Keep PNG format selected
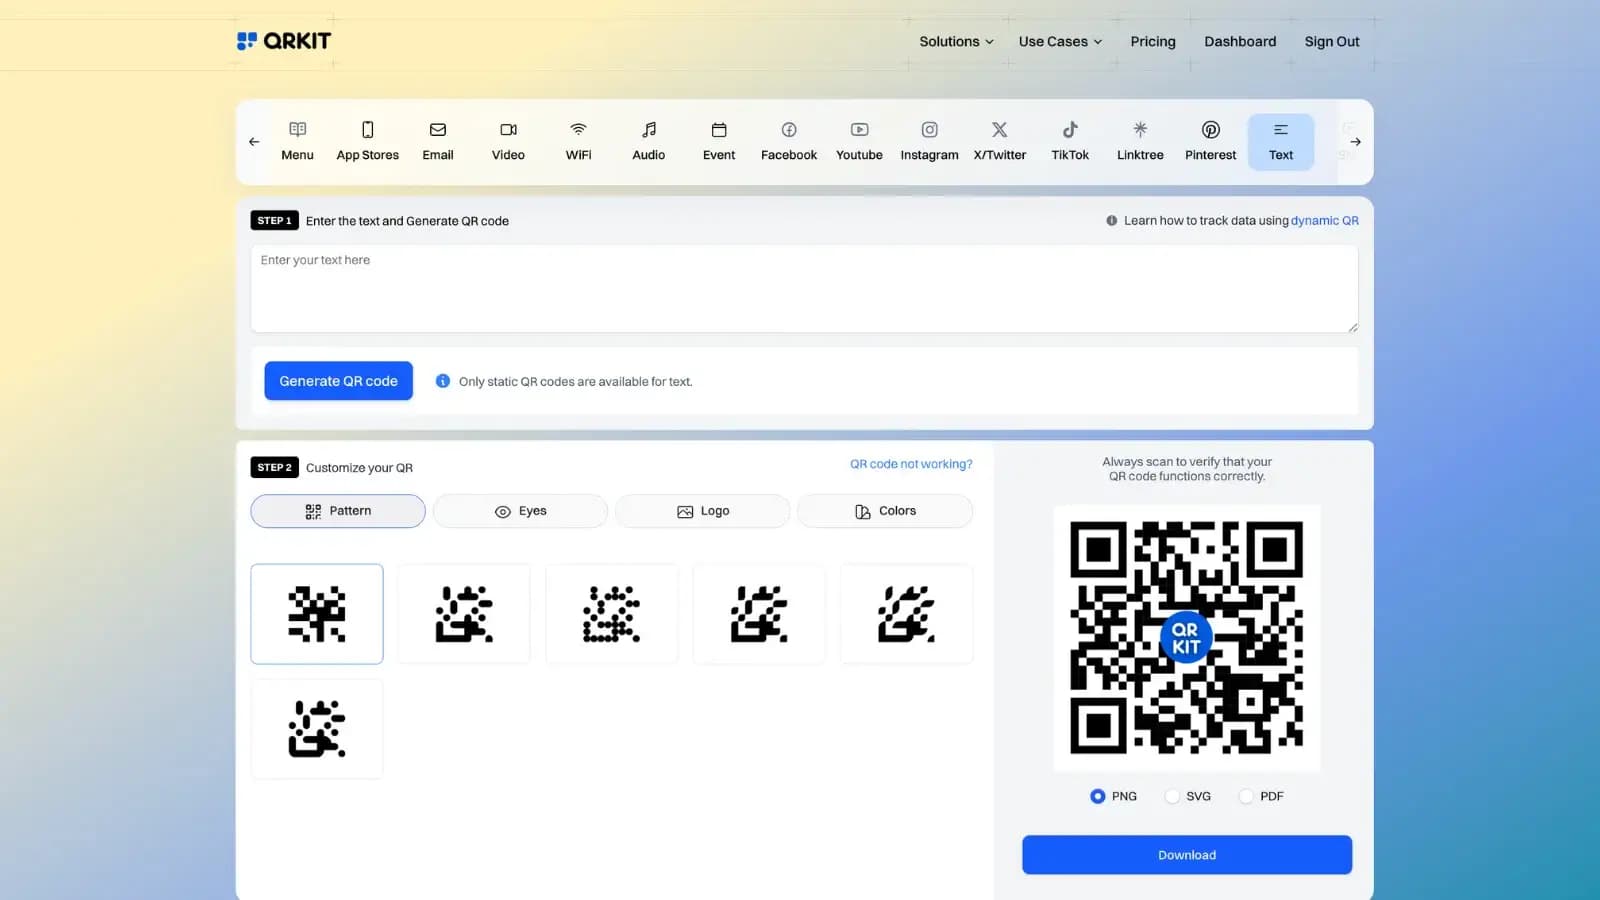The image size is (1600, 900). tap(1096, 795)
